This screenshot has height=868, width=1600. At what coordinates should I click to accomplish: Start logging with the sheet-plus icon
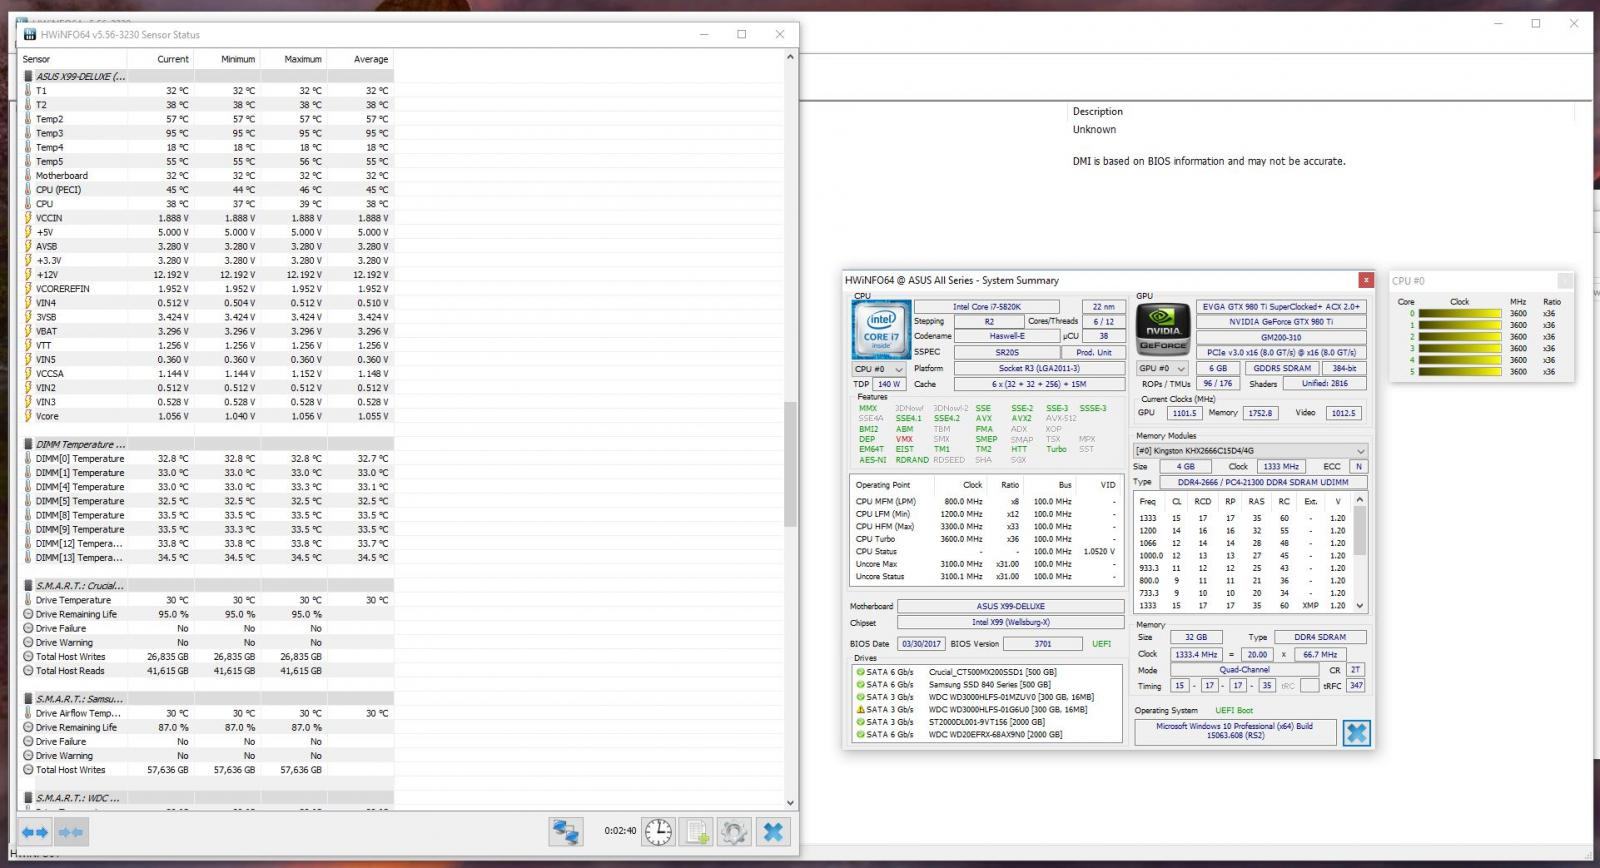click(x=697, y=831)
